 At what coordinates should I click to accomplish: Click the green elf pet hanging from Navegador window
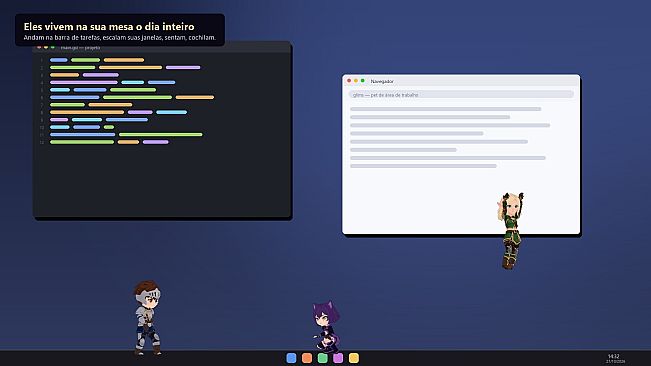(x=511, y=230)
